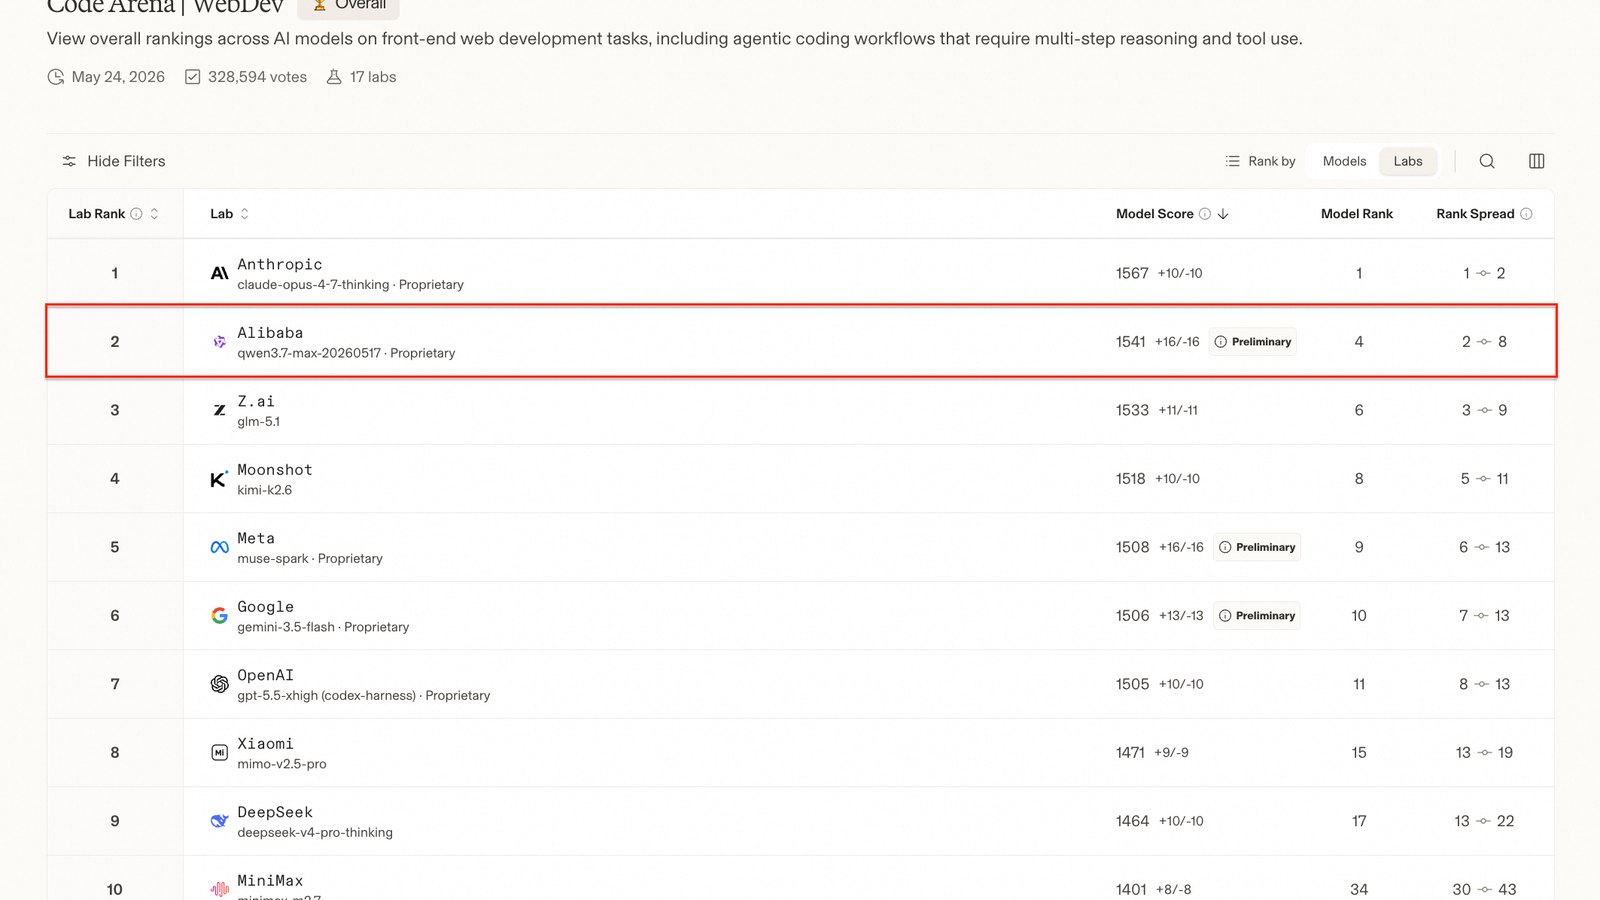
Task: Select the deepseek-v4-pro-thinking model text
Action: click(315, 833)
